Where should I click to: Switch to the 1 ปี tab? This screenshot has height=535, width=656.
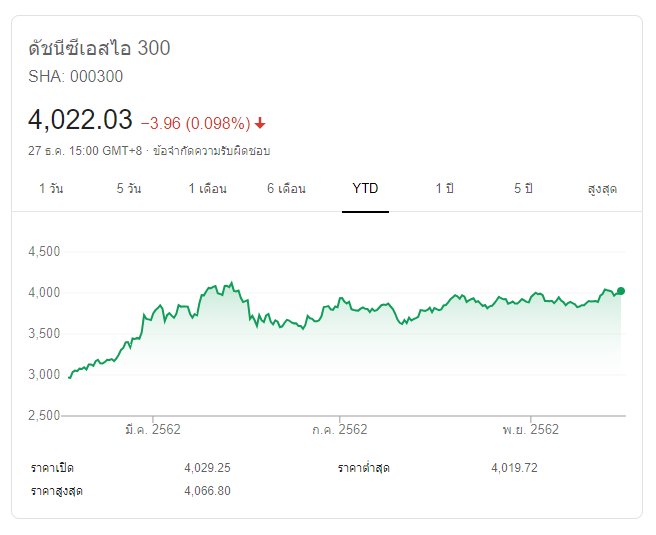tap(444, 188)
